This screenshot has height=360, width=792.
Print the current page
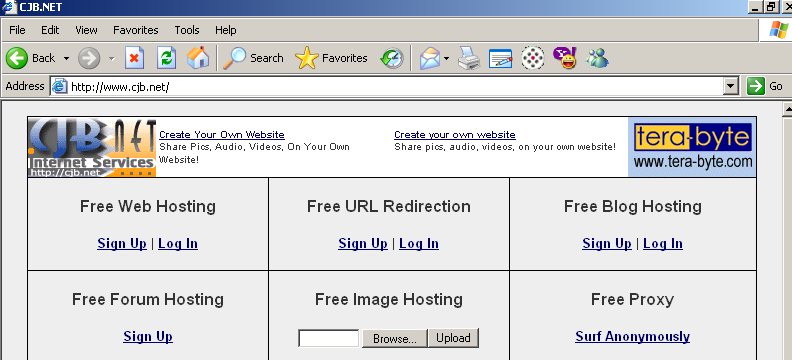469,58
